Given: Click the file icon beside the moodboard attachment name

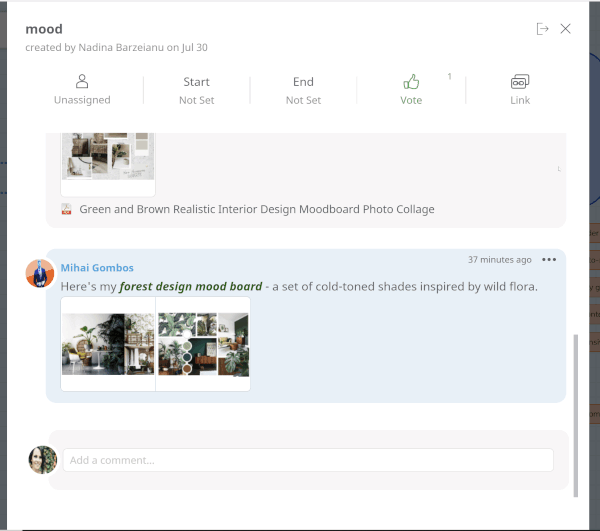Looking at the screenshot, I should (66, 209).
